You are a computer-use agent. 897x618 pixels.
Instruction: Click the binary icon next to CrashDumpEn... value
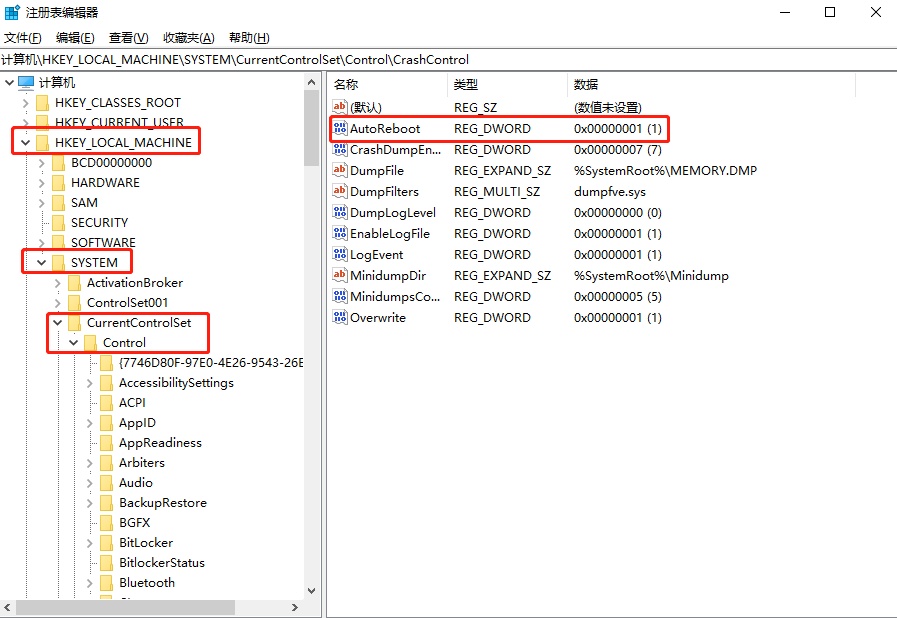[x=339, y=149]
